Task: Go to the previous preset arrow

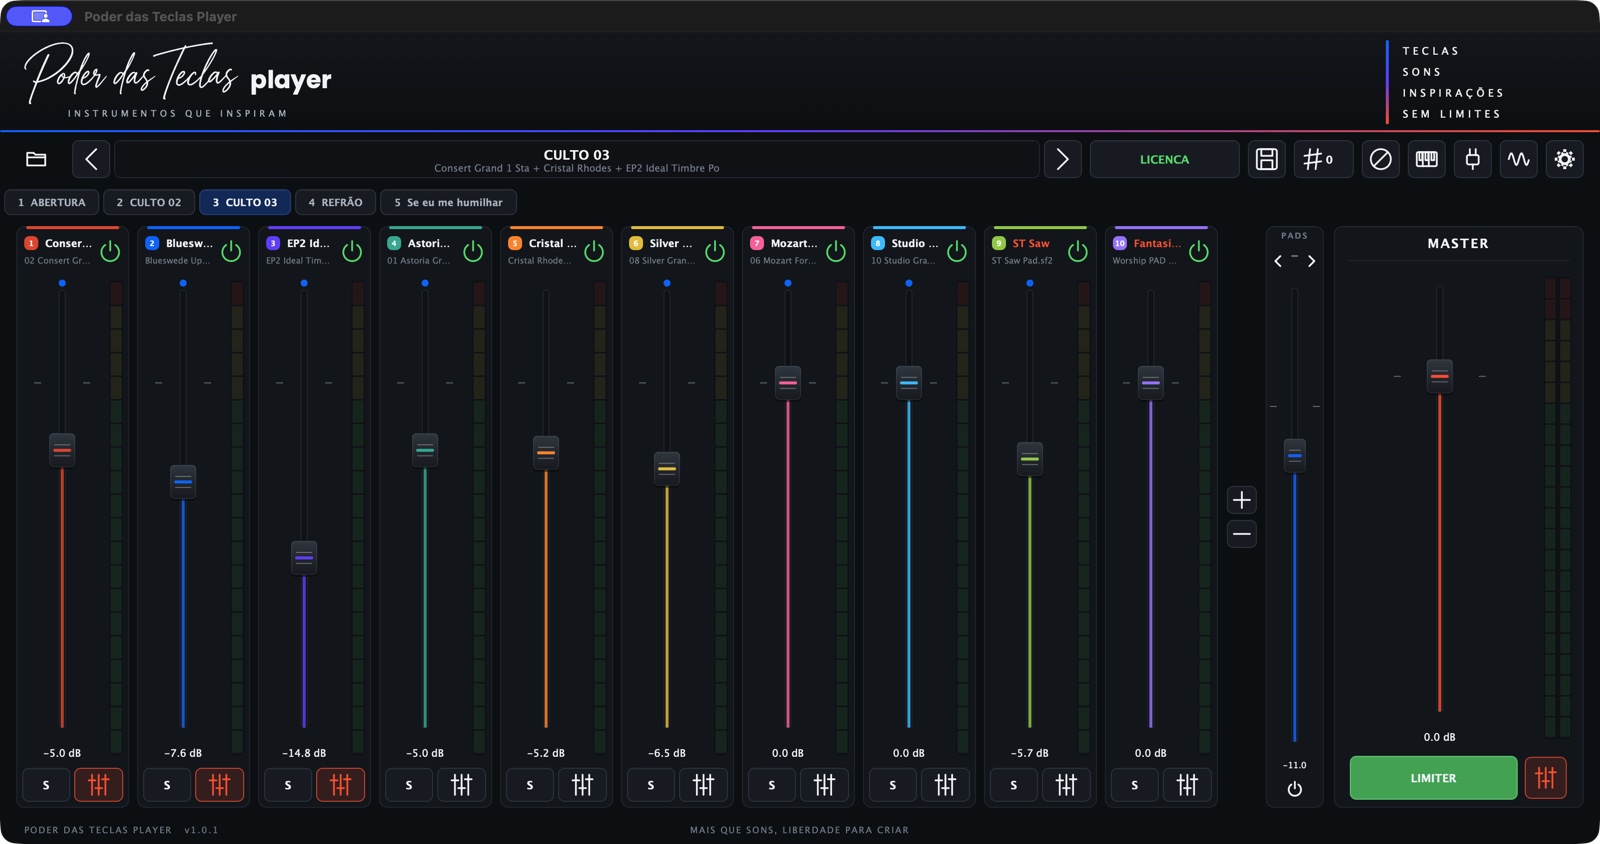Action: pos(91,159)
